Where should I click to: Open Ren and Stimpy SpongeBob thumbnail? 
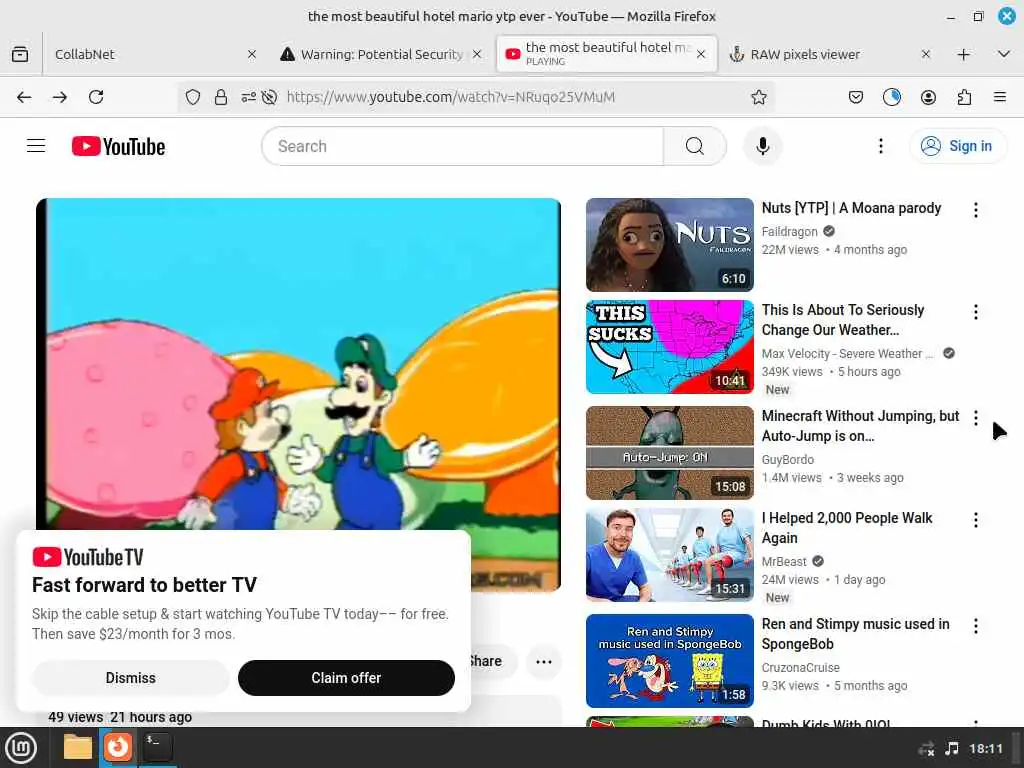click(x=669, y=661)
